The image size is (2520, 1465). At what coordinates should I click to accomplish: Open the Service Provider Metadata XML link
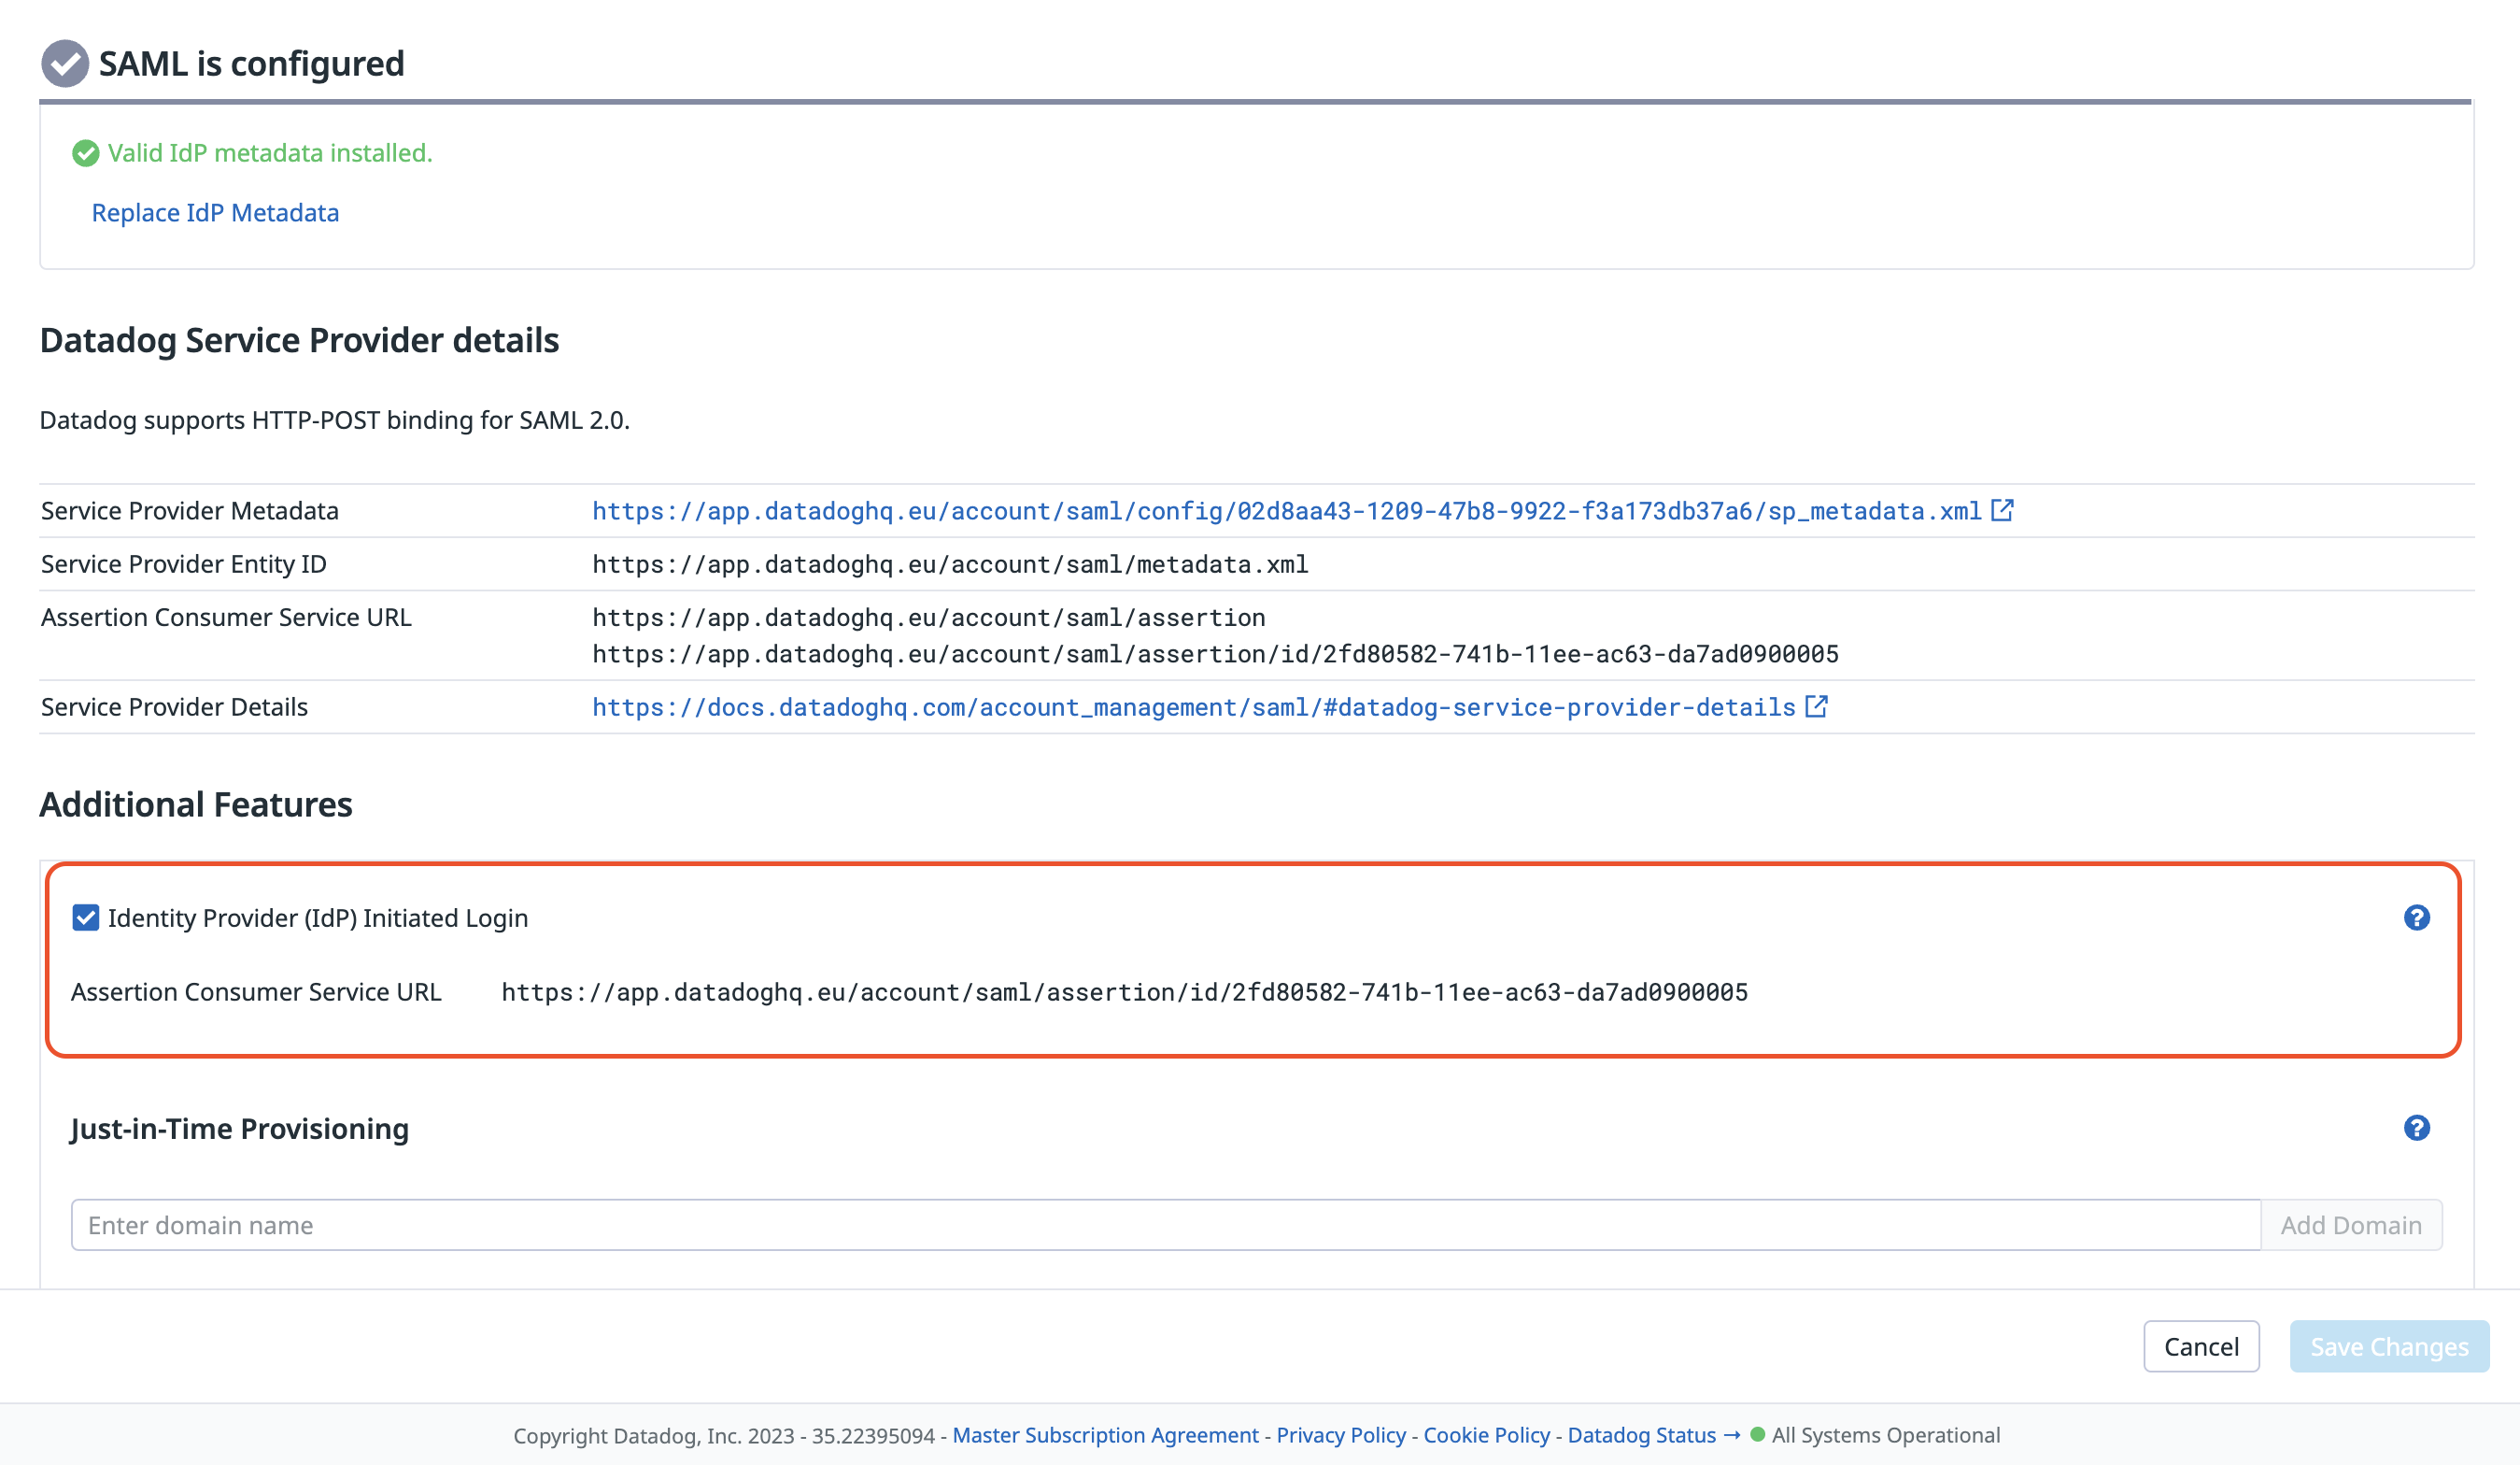coord(1286,511)
